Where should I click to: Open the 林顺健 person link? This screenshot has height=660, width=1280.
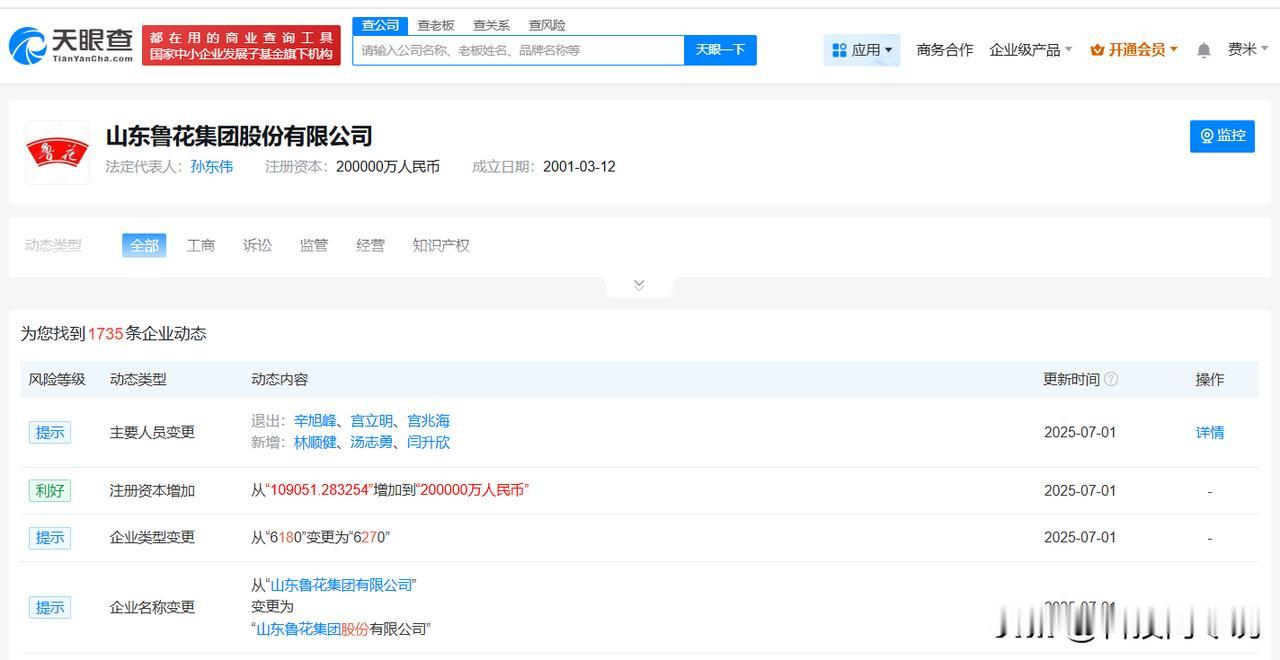316,442
